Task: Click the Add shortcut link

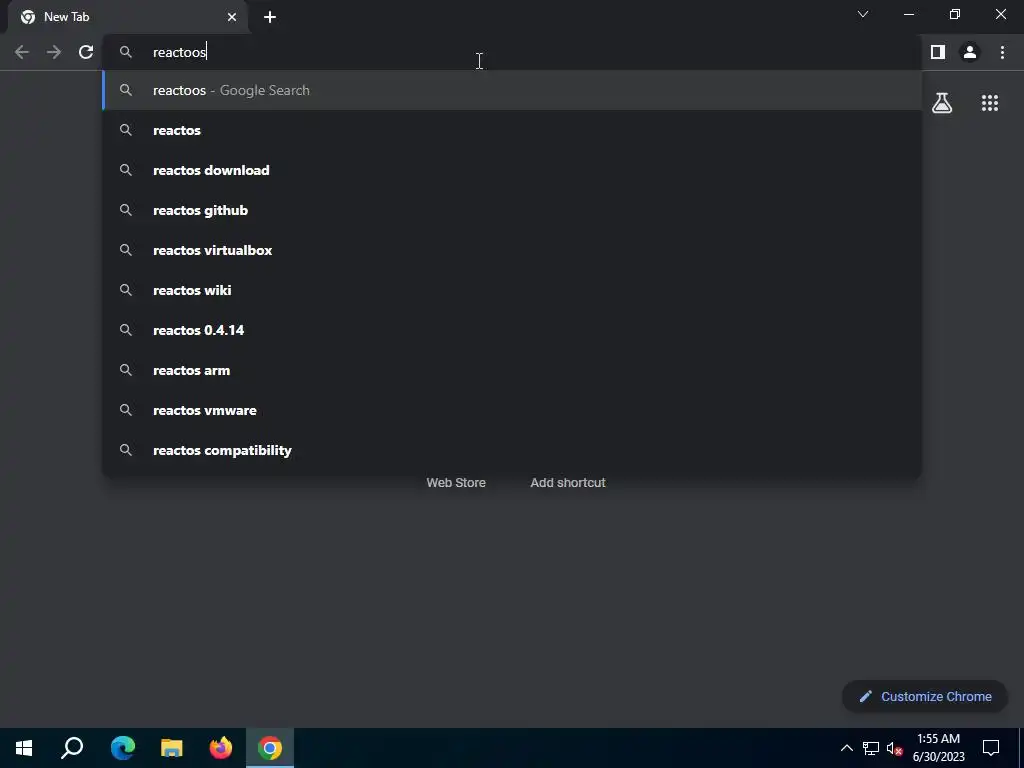Action: coord(568,483)
